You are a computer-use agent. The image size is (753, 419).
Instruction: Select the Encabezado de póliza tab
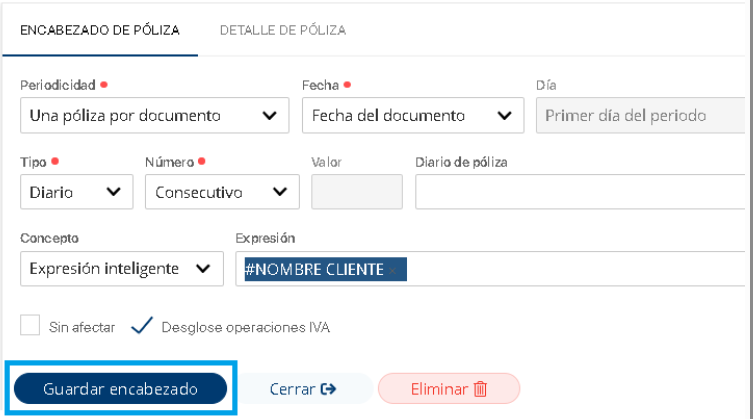(x=100, y=30)
